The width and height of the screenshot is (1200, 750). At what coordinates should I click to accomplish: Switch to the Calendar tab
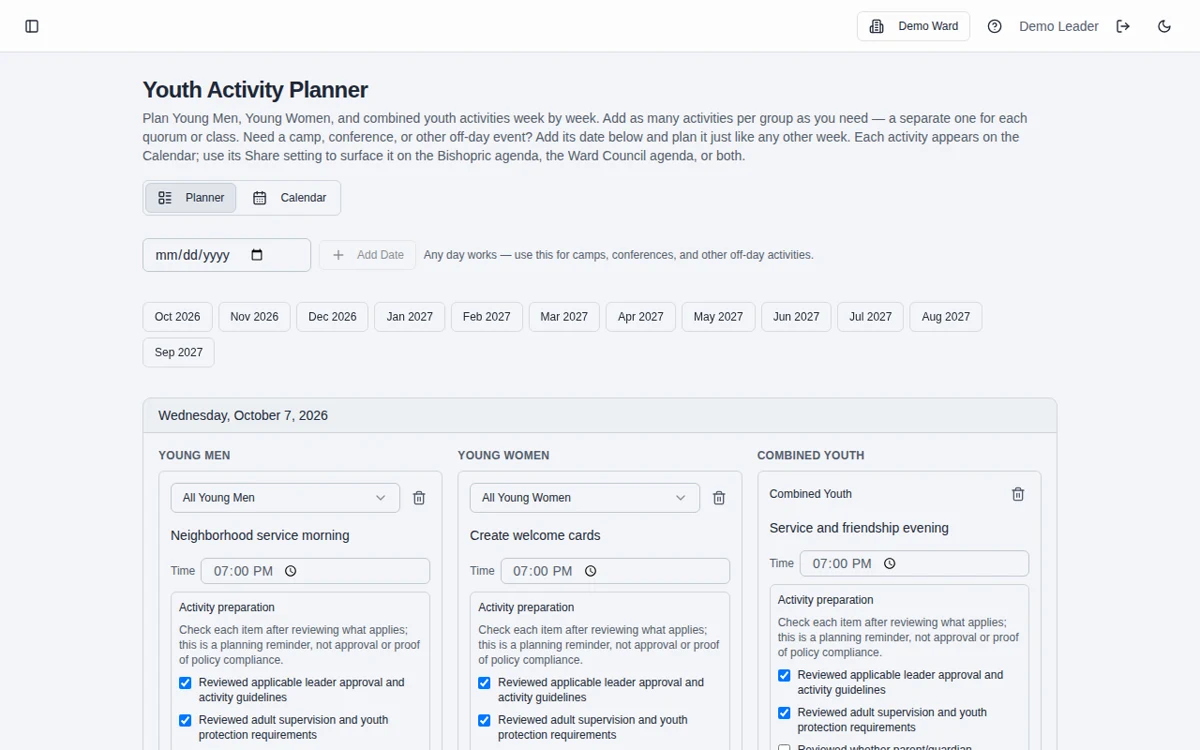click(x=289, y=198)
